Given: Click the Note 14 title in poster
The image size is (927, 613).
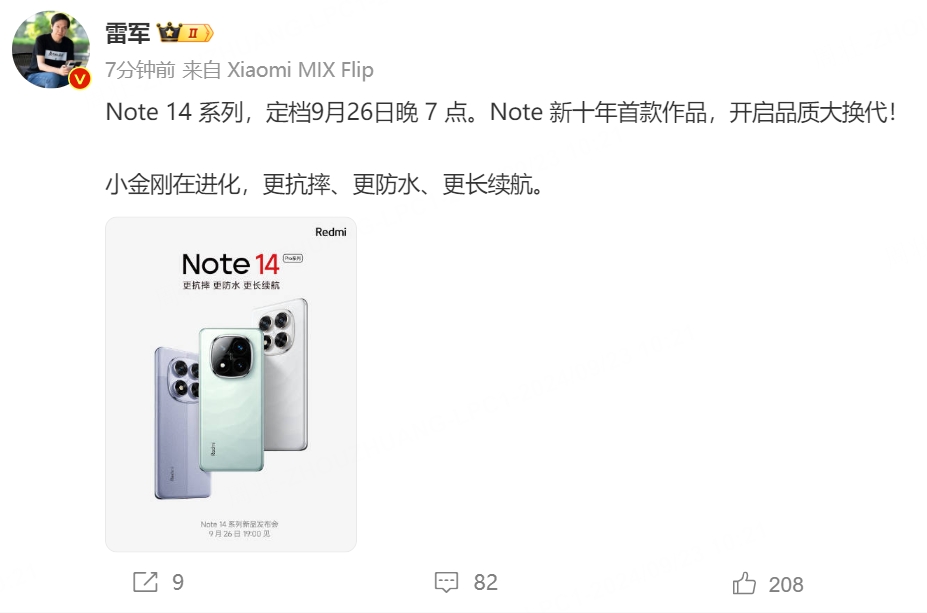Looking at the screenshot, I should [x=231, y=264].
